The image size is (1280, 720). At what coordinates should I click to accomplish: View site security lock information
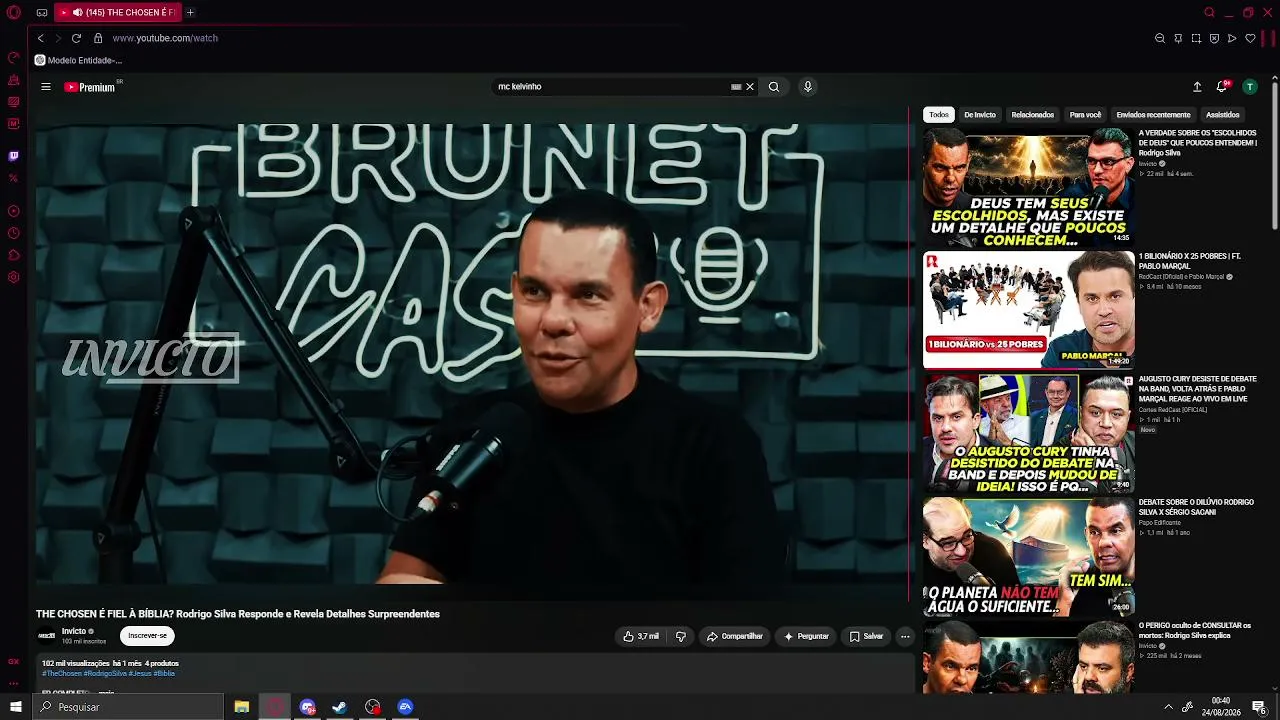pyautogui.click(x=98, y=38)
